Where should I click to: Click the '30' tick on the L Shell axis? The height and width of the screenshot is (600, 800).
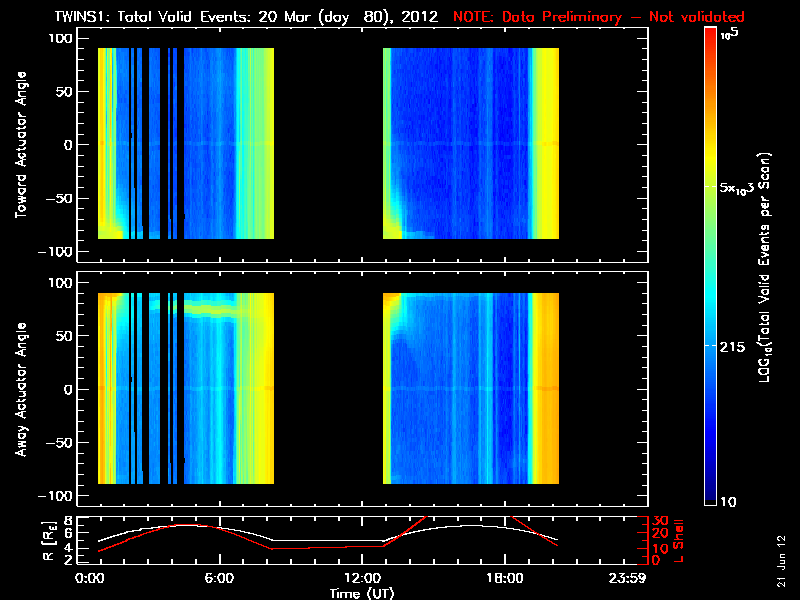(660, 521)
